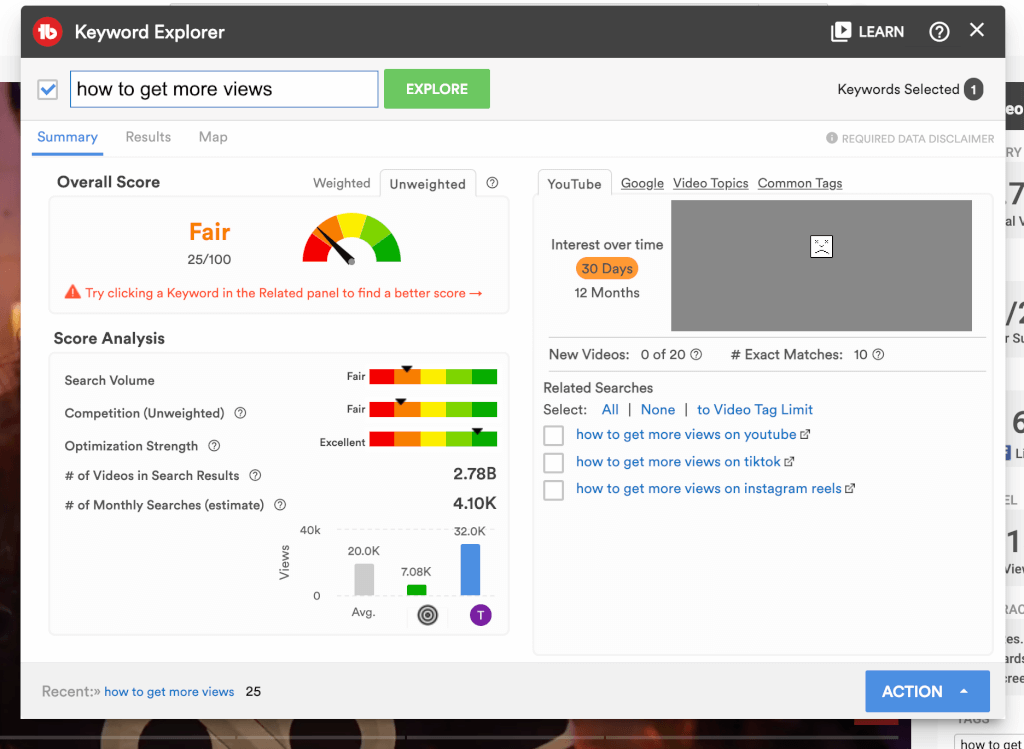
Task: Check 'how to get more views on tiktok'
Action: point(554,463)
